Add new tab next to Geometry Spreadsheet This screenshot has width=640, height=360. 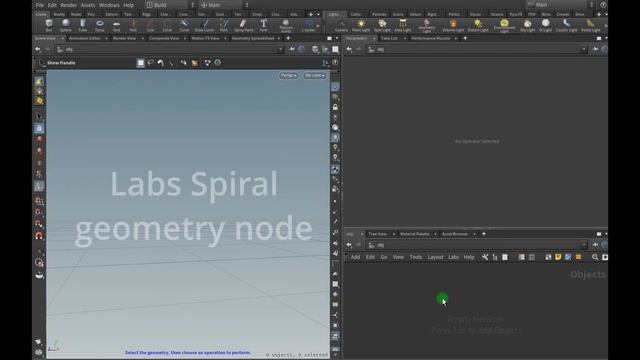click(288, 38)
